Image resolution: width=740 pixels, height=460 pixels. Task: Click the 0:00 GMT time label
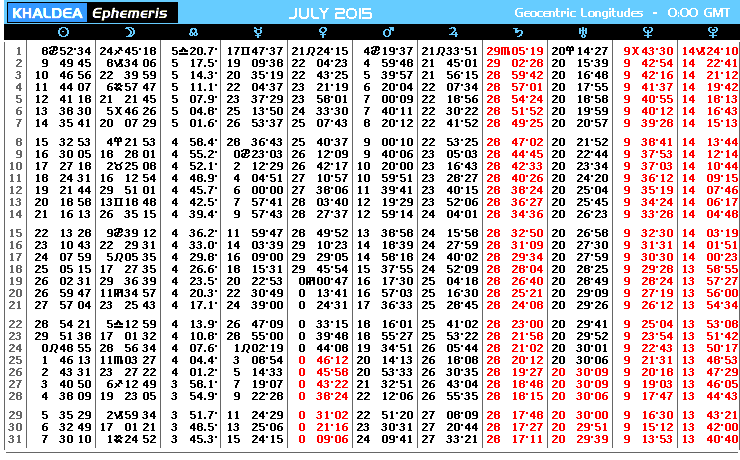[700, 13]
